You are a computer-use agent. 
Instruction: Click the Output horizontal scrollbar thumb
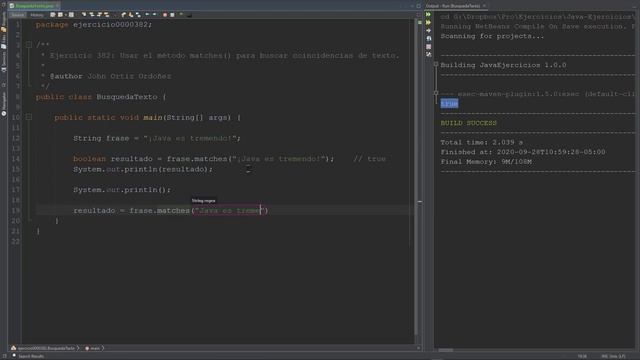click(446, 350)
